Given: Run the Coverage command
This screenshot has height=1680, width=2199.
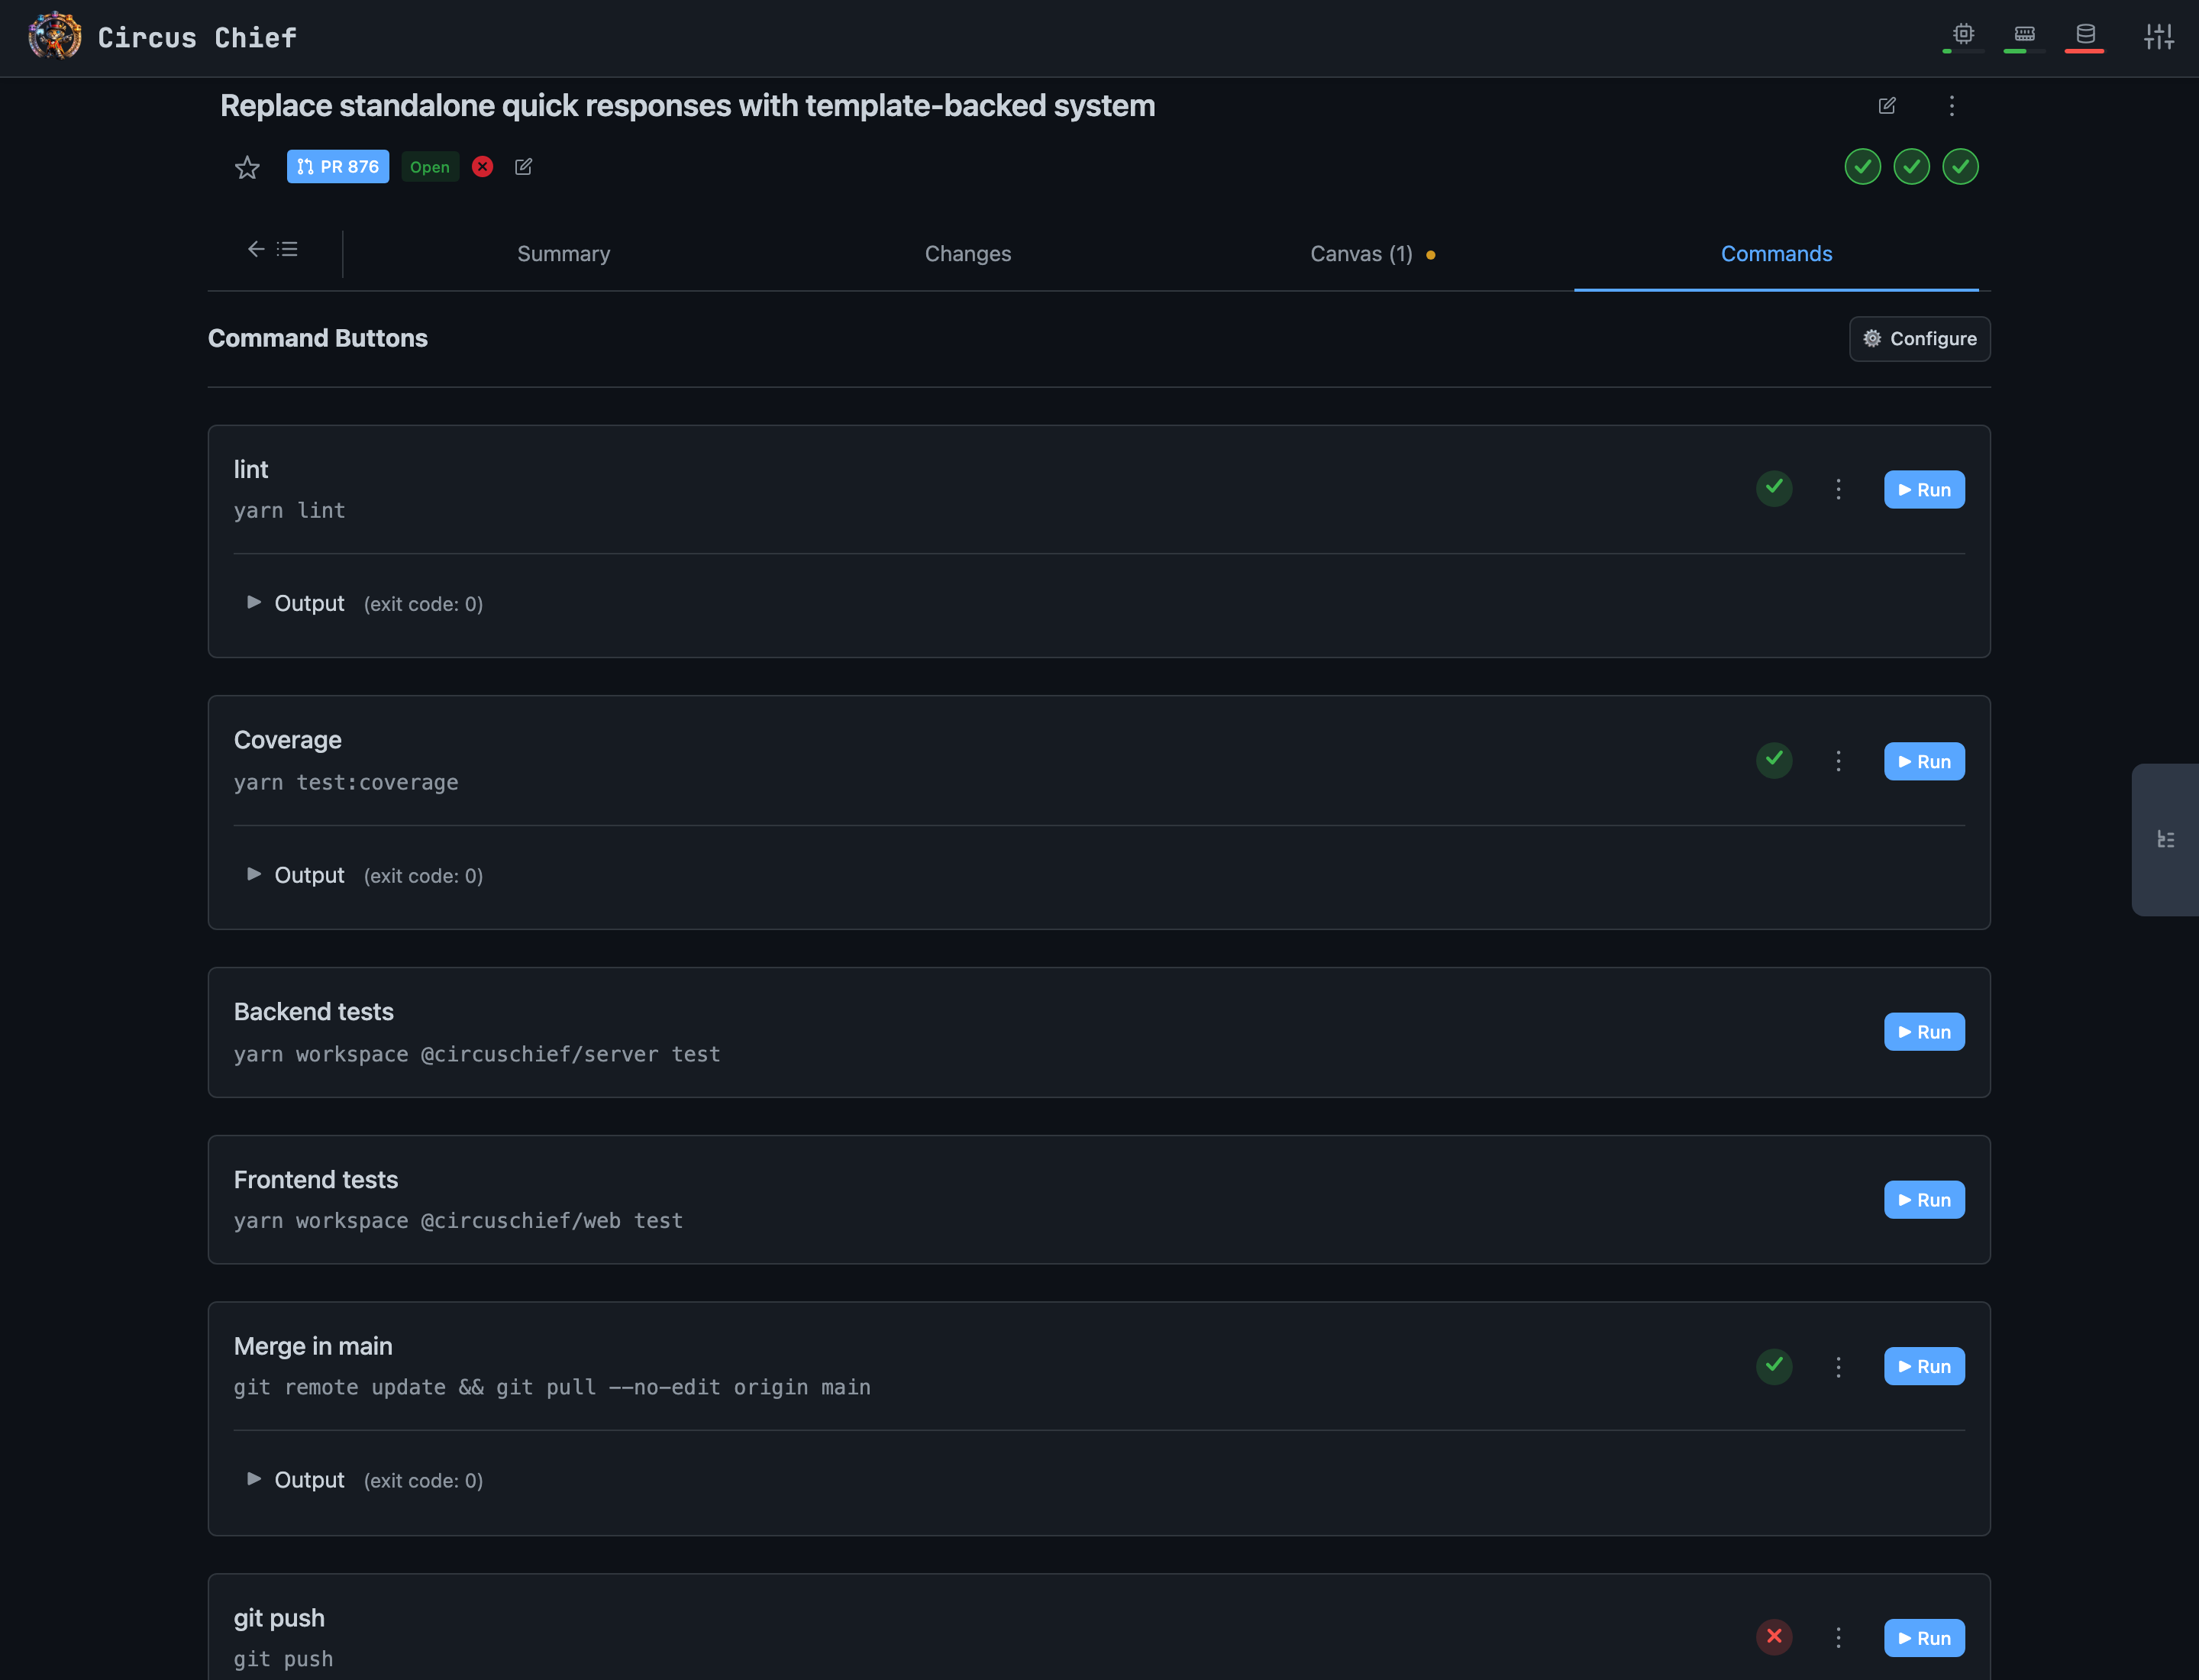Looking at the screenshot, I should pos(1924,762).
